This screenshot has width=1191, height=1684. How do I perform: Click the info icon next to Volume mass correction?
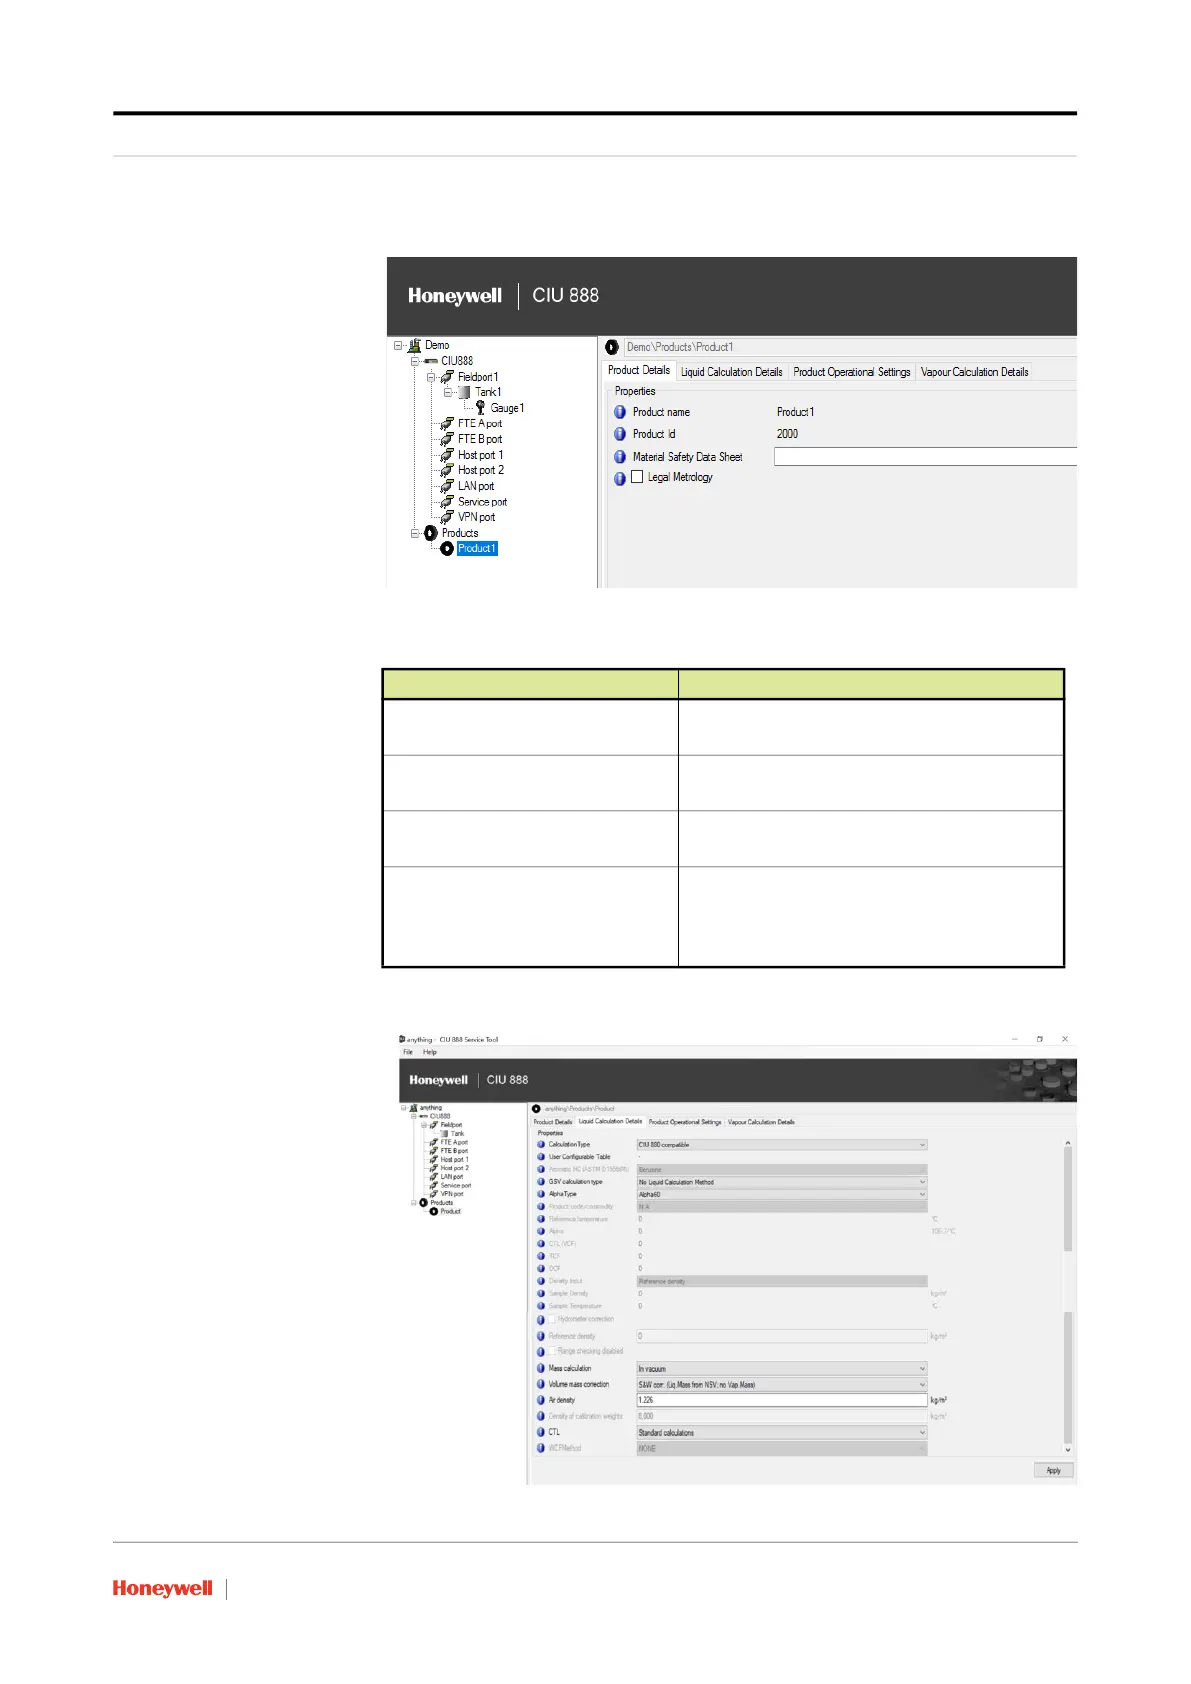(x=541, y=1385)
